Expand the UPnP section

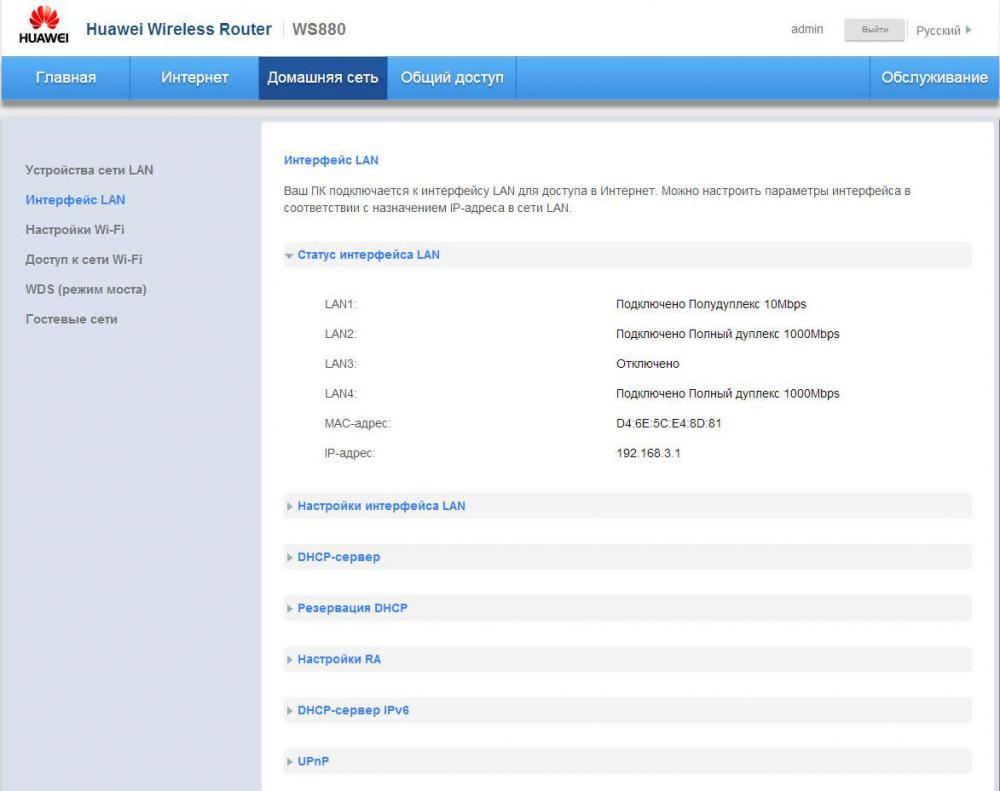(313, 762)
